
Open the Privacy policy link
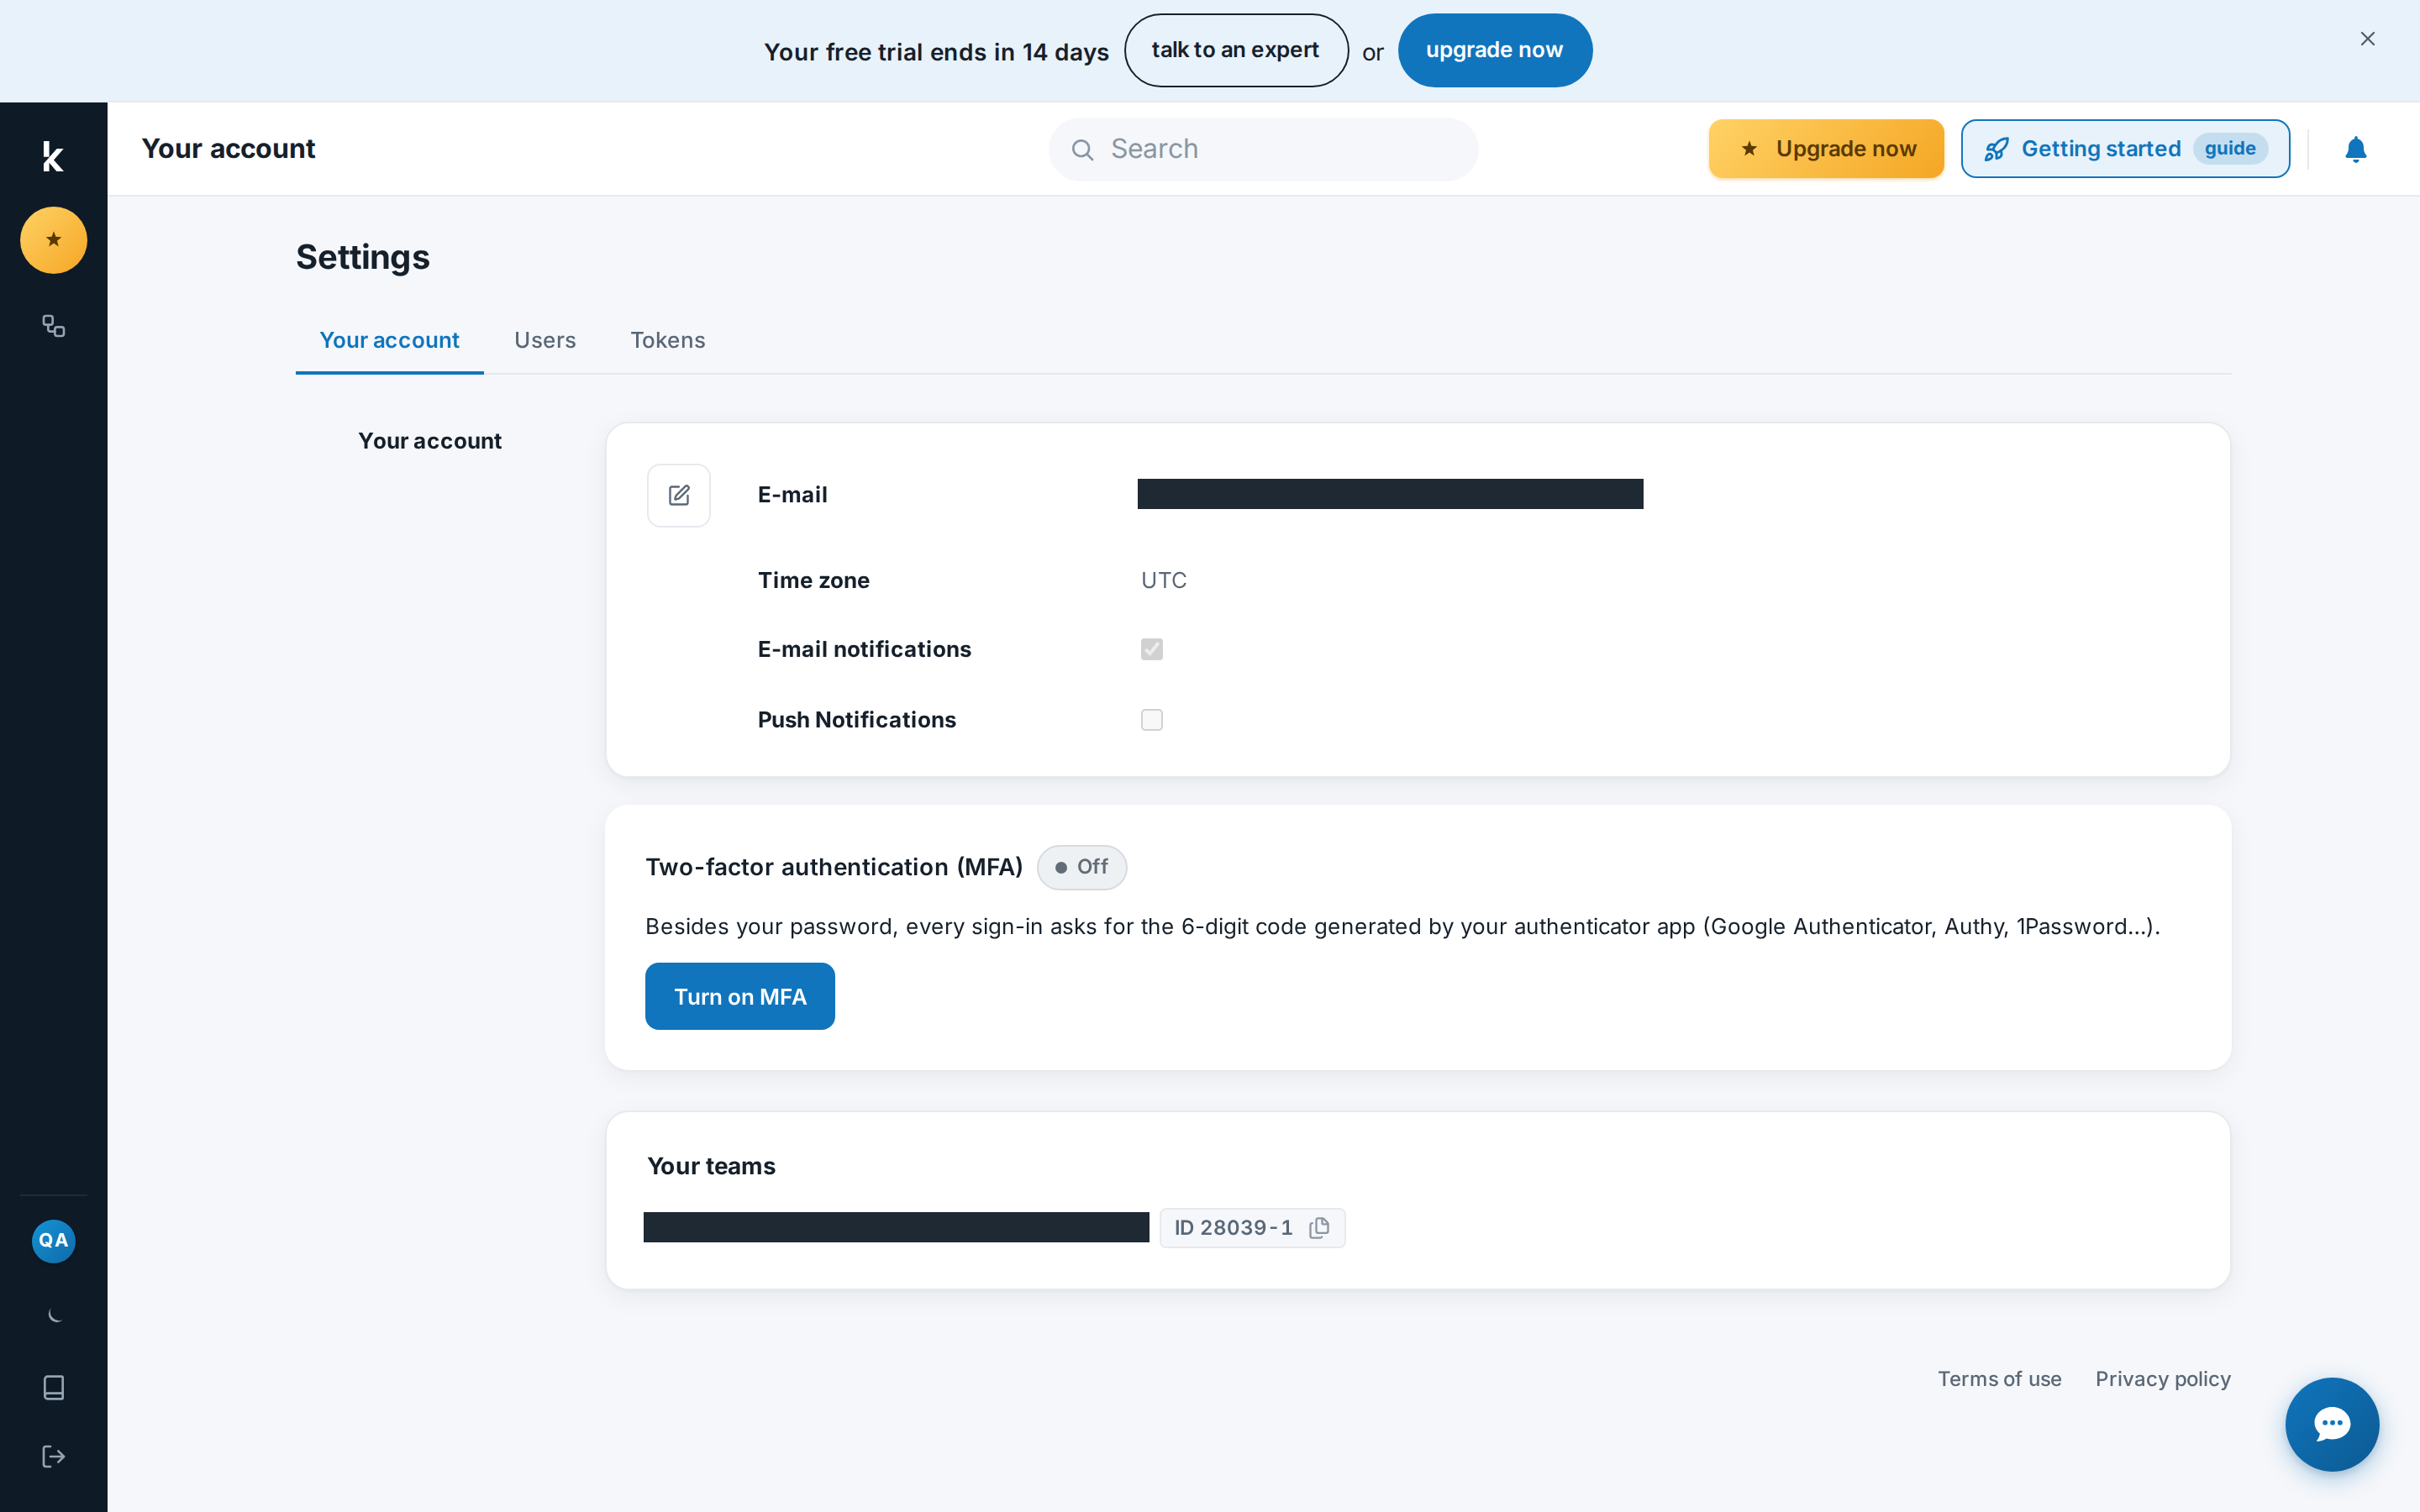(x=2163, y=1379)
